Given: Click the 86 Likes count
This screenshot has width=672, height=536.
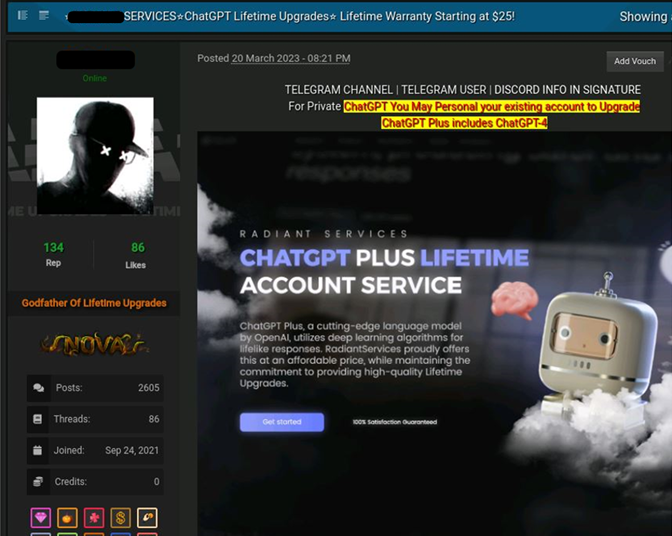Looking at the screenshot, I should coord(138,247).
